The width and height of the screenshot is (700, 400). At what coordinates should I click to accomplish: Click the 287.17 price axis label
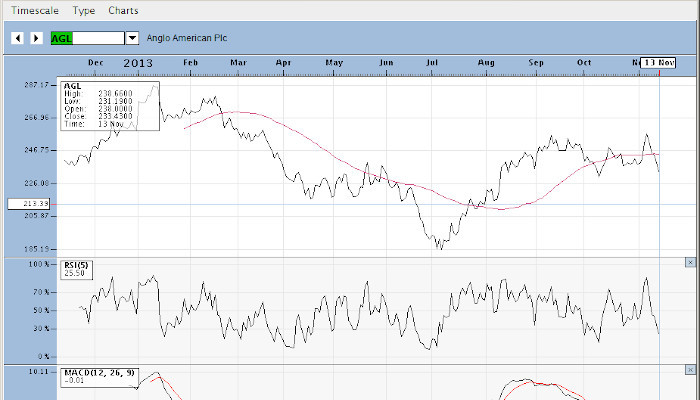36,85
